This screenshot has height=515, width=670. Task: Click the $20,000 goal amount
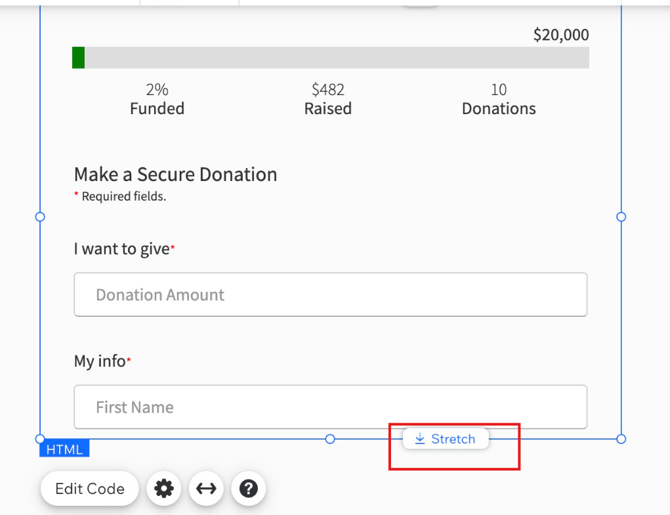tap(561, 35)
